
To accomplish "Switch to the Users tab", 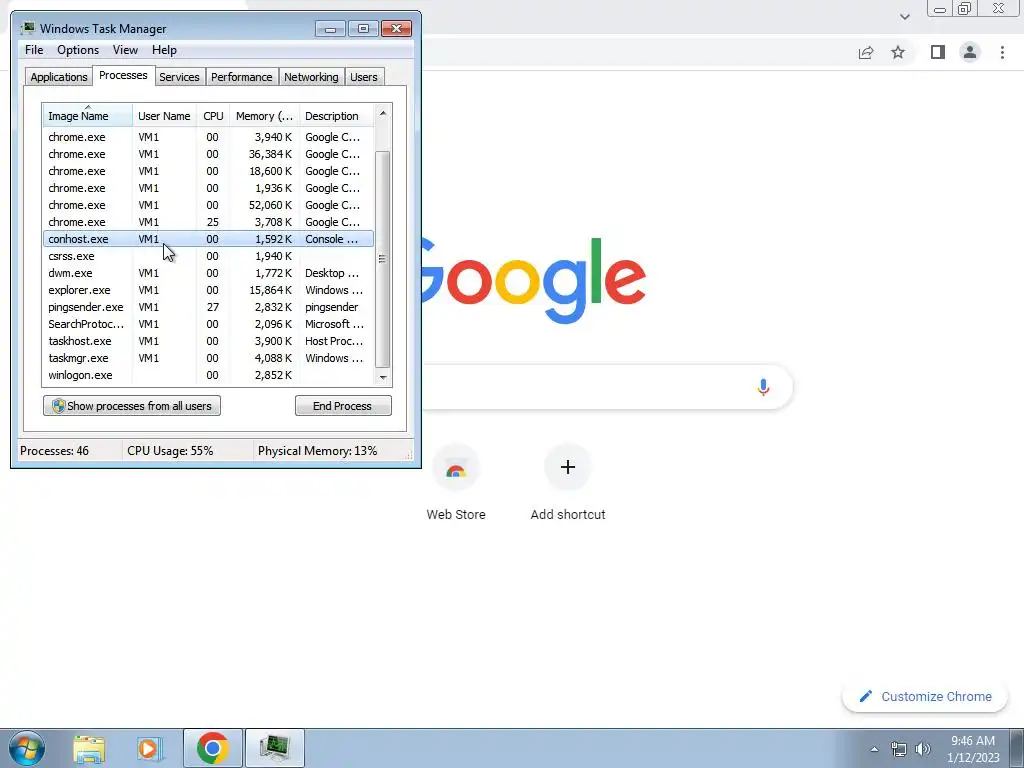I will (364, 77).
